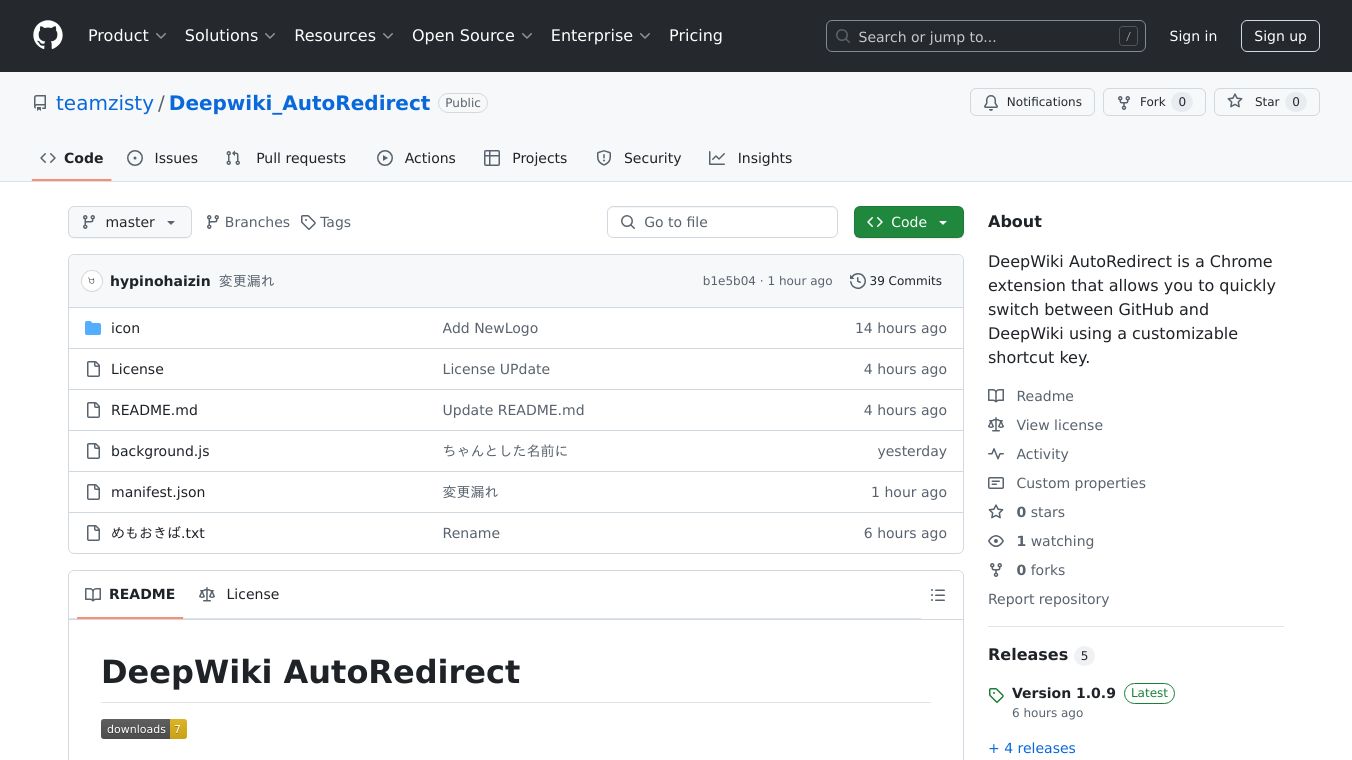Expand the Product menu
Image resolution: width=1352 pixels, height=760 pixels.
coord(126,36)
